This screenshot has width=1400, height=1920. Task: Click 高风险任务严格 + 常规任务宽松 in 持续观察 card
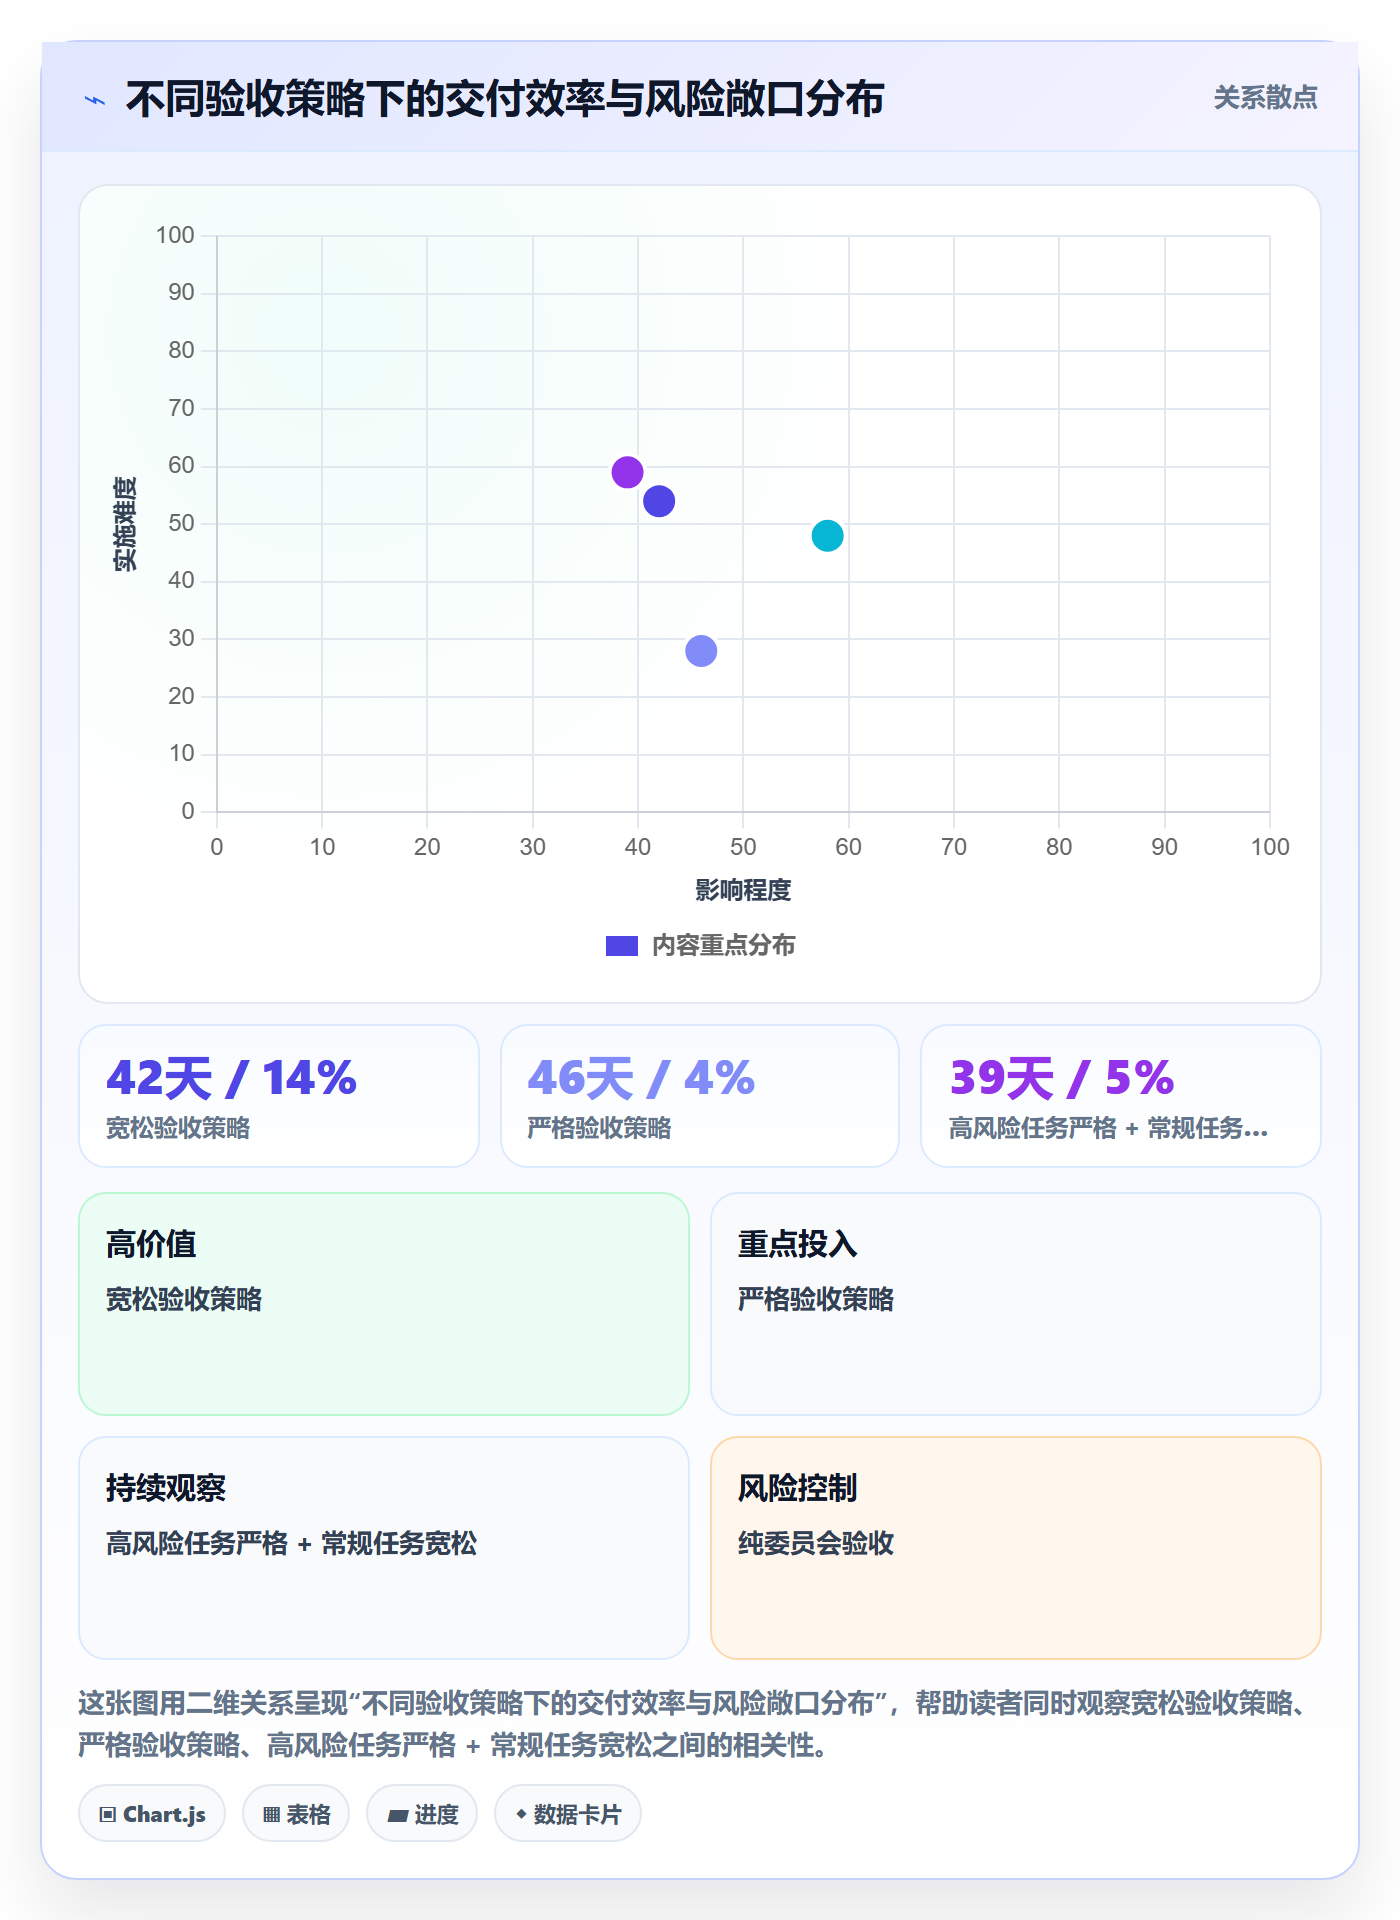coord(292,1543)
